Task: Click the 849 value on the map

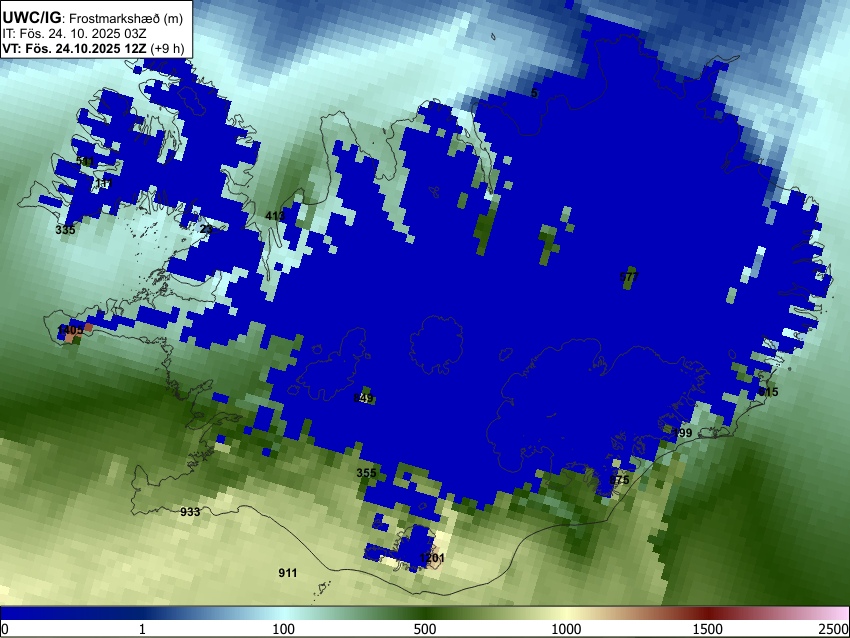Action: click(x=363, y=398)
